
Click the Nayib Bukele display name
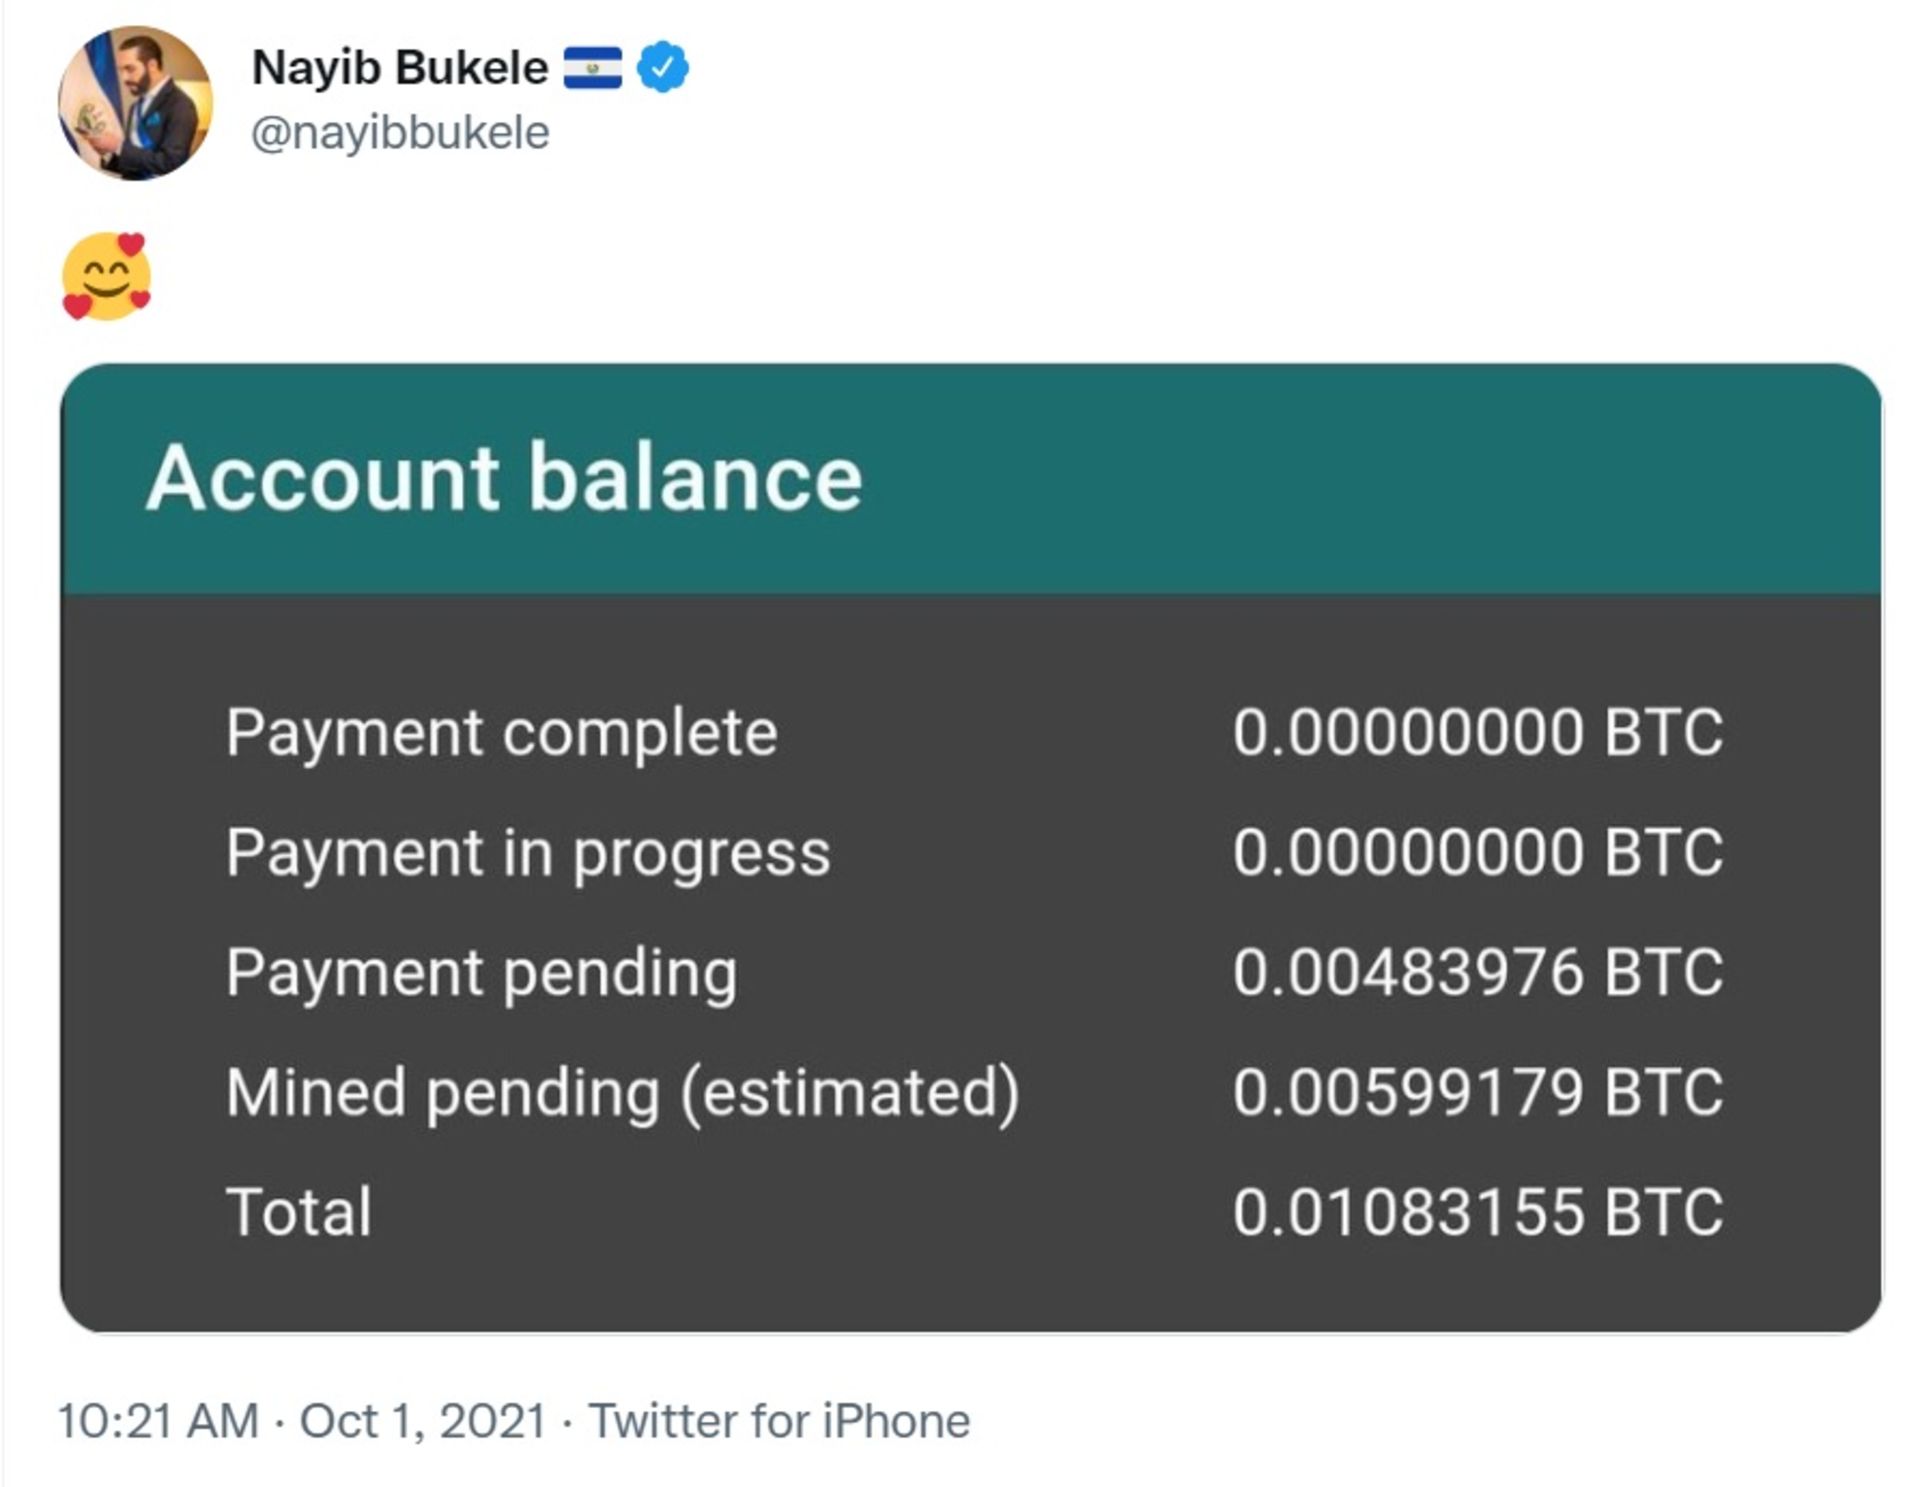pos(399,68)
